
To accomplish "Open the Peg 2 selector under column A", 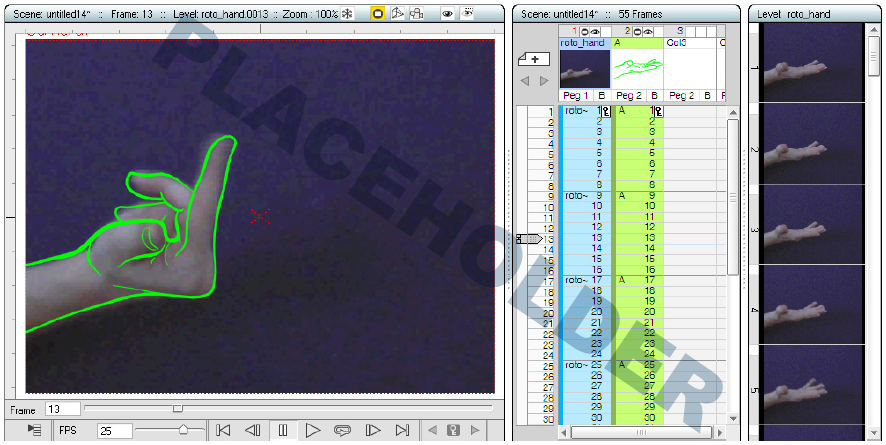I will pyautogui.click(x=630, y=95).
